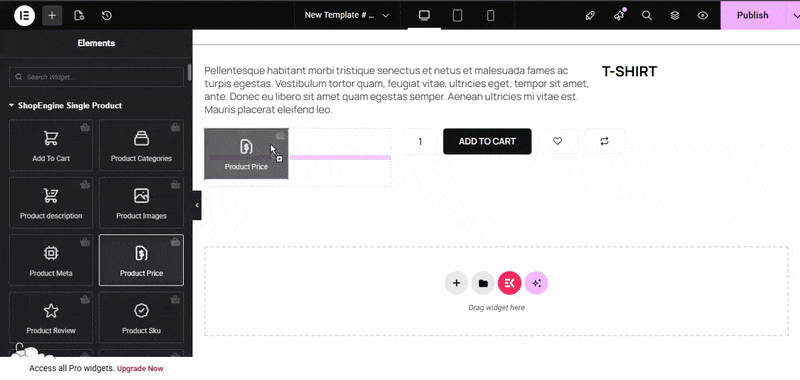This screenshot has height=380, width=800.
Task: Click the ADD TO CART button on canvas
Action: click(487, 141)
